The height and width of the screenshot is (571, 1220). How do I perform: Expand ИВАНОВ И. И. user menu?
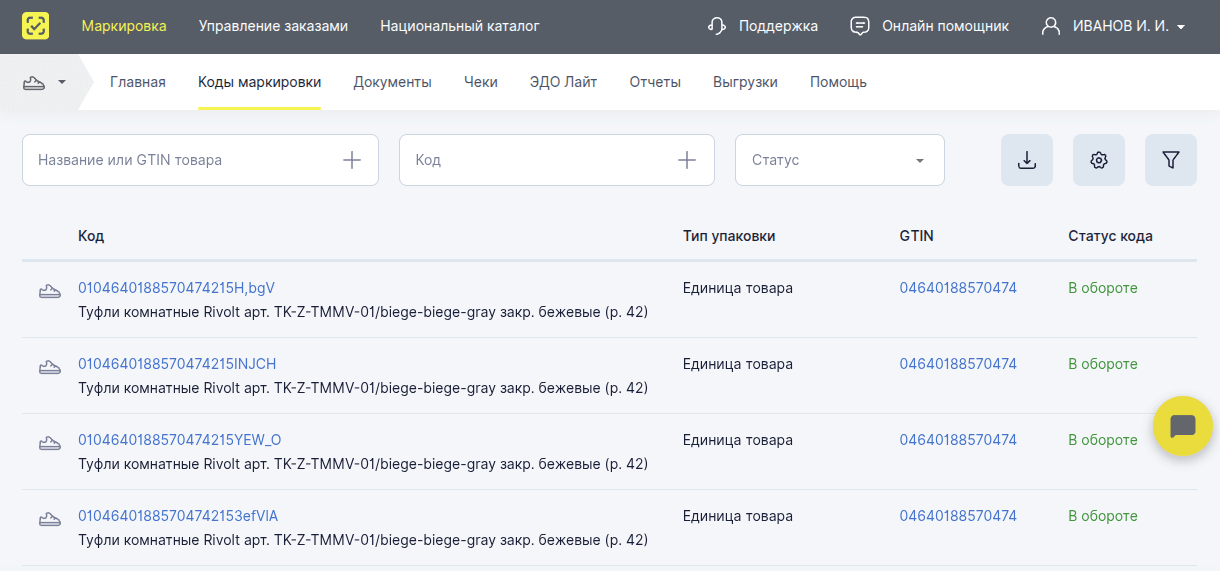[1112, 26]
